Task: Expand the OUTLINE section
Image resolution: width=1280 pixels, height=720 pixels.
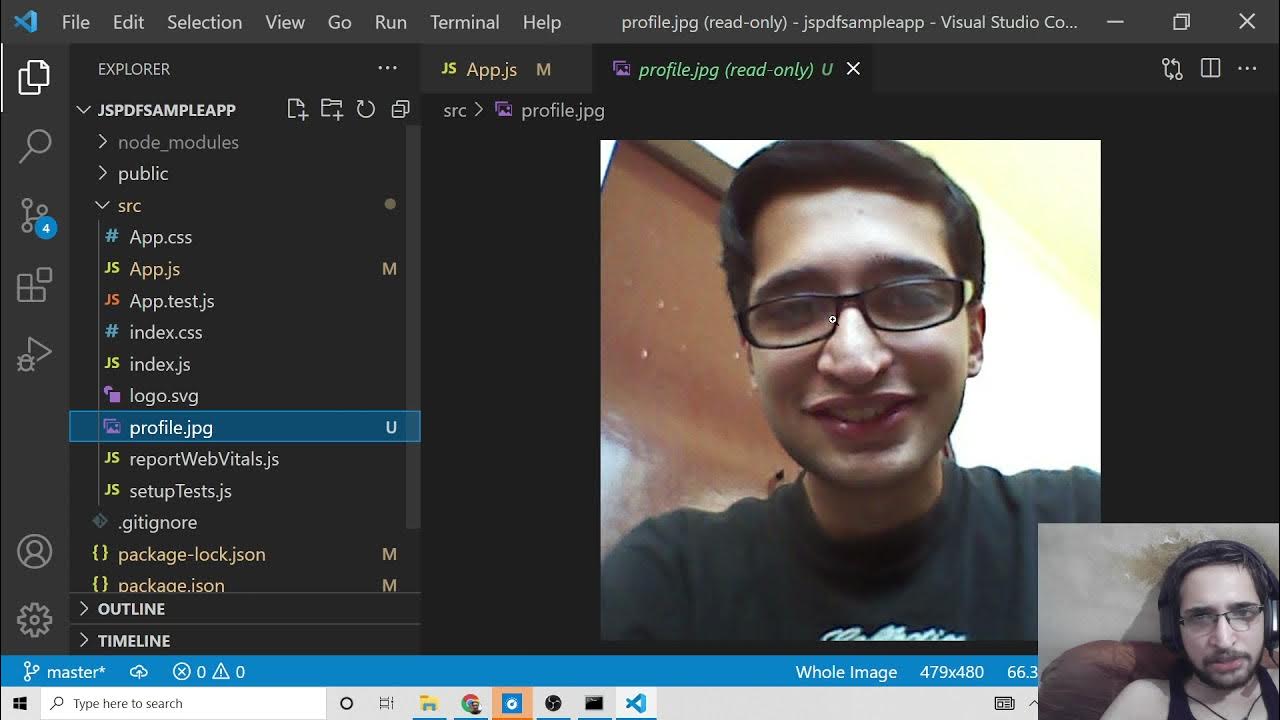Action: pos(131,609)
